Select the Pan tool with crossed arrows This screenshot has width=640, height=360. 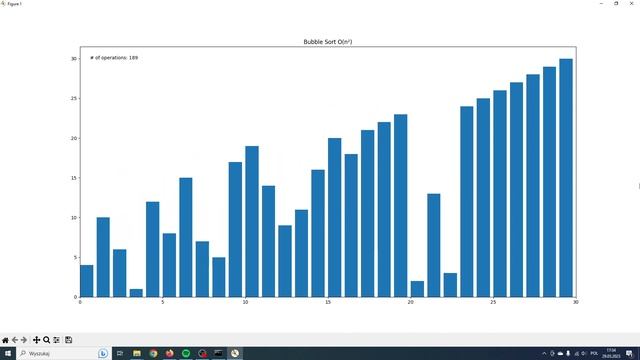[x=36, y=340]
